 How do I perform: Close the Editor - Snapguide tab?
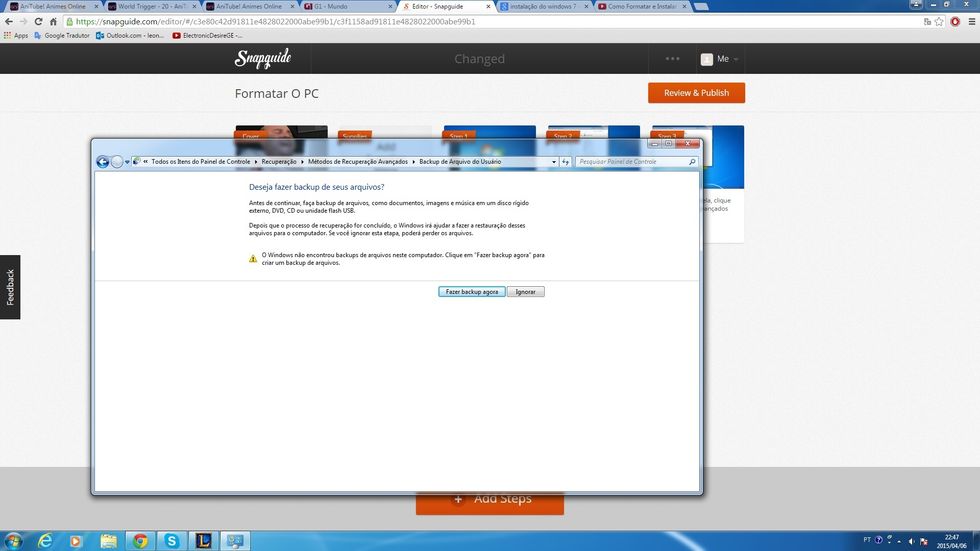(489, 6)
